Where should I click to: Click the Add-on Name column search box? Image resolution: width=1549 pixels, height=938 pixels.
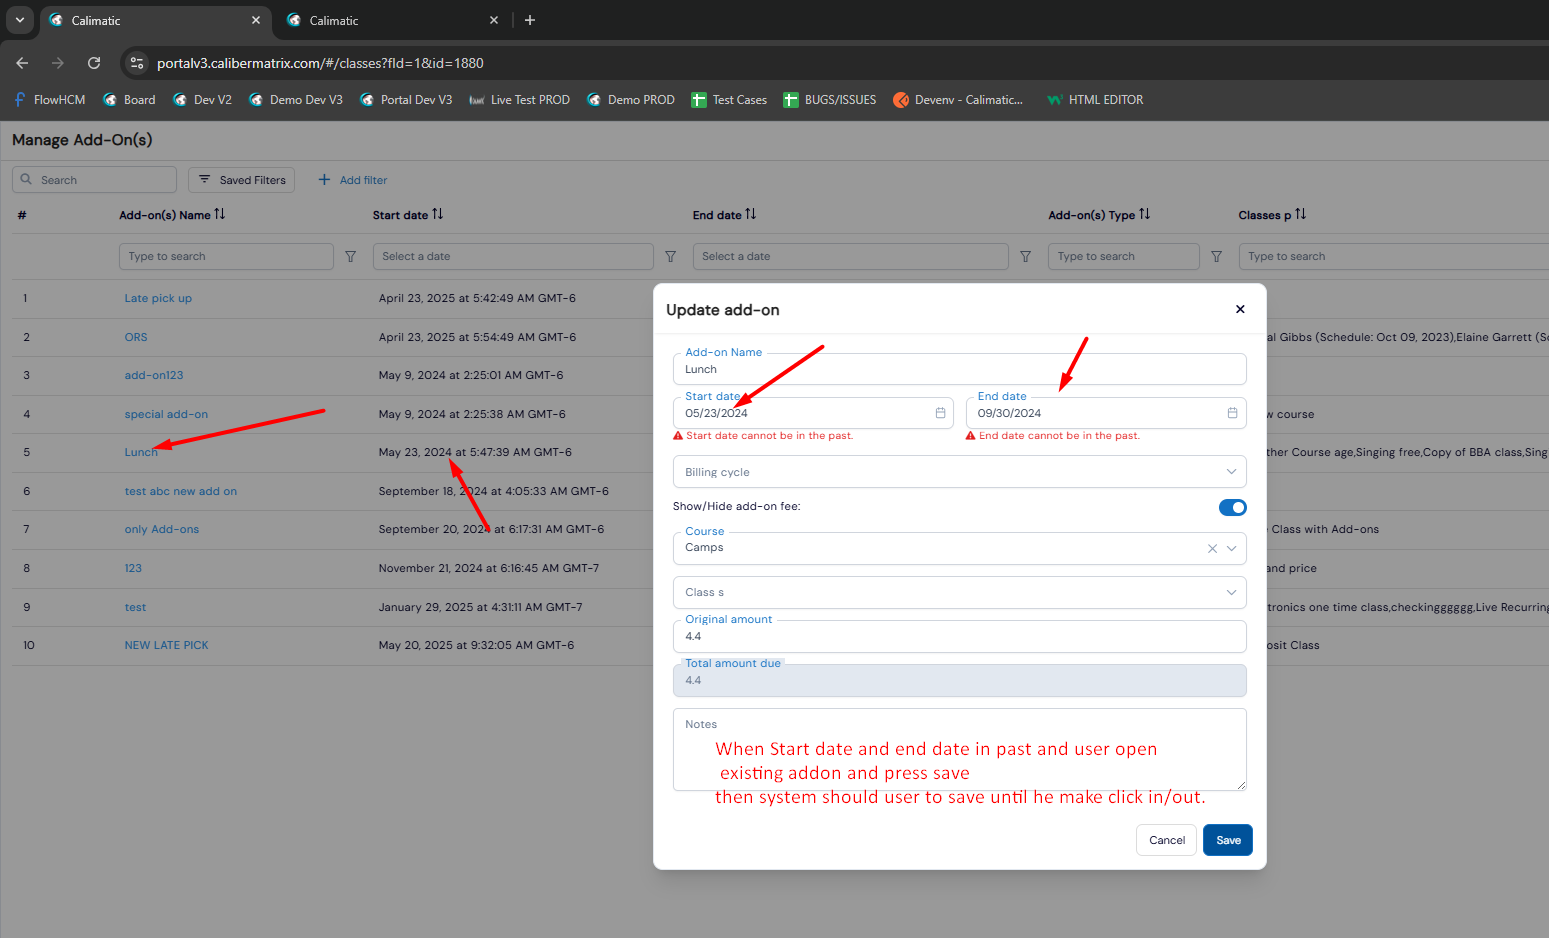click(x=226, y=257)
